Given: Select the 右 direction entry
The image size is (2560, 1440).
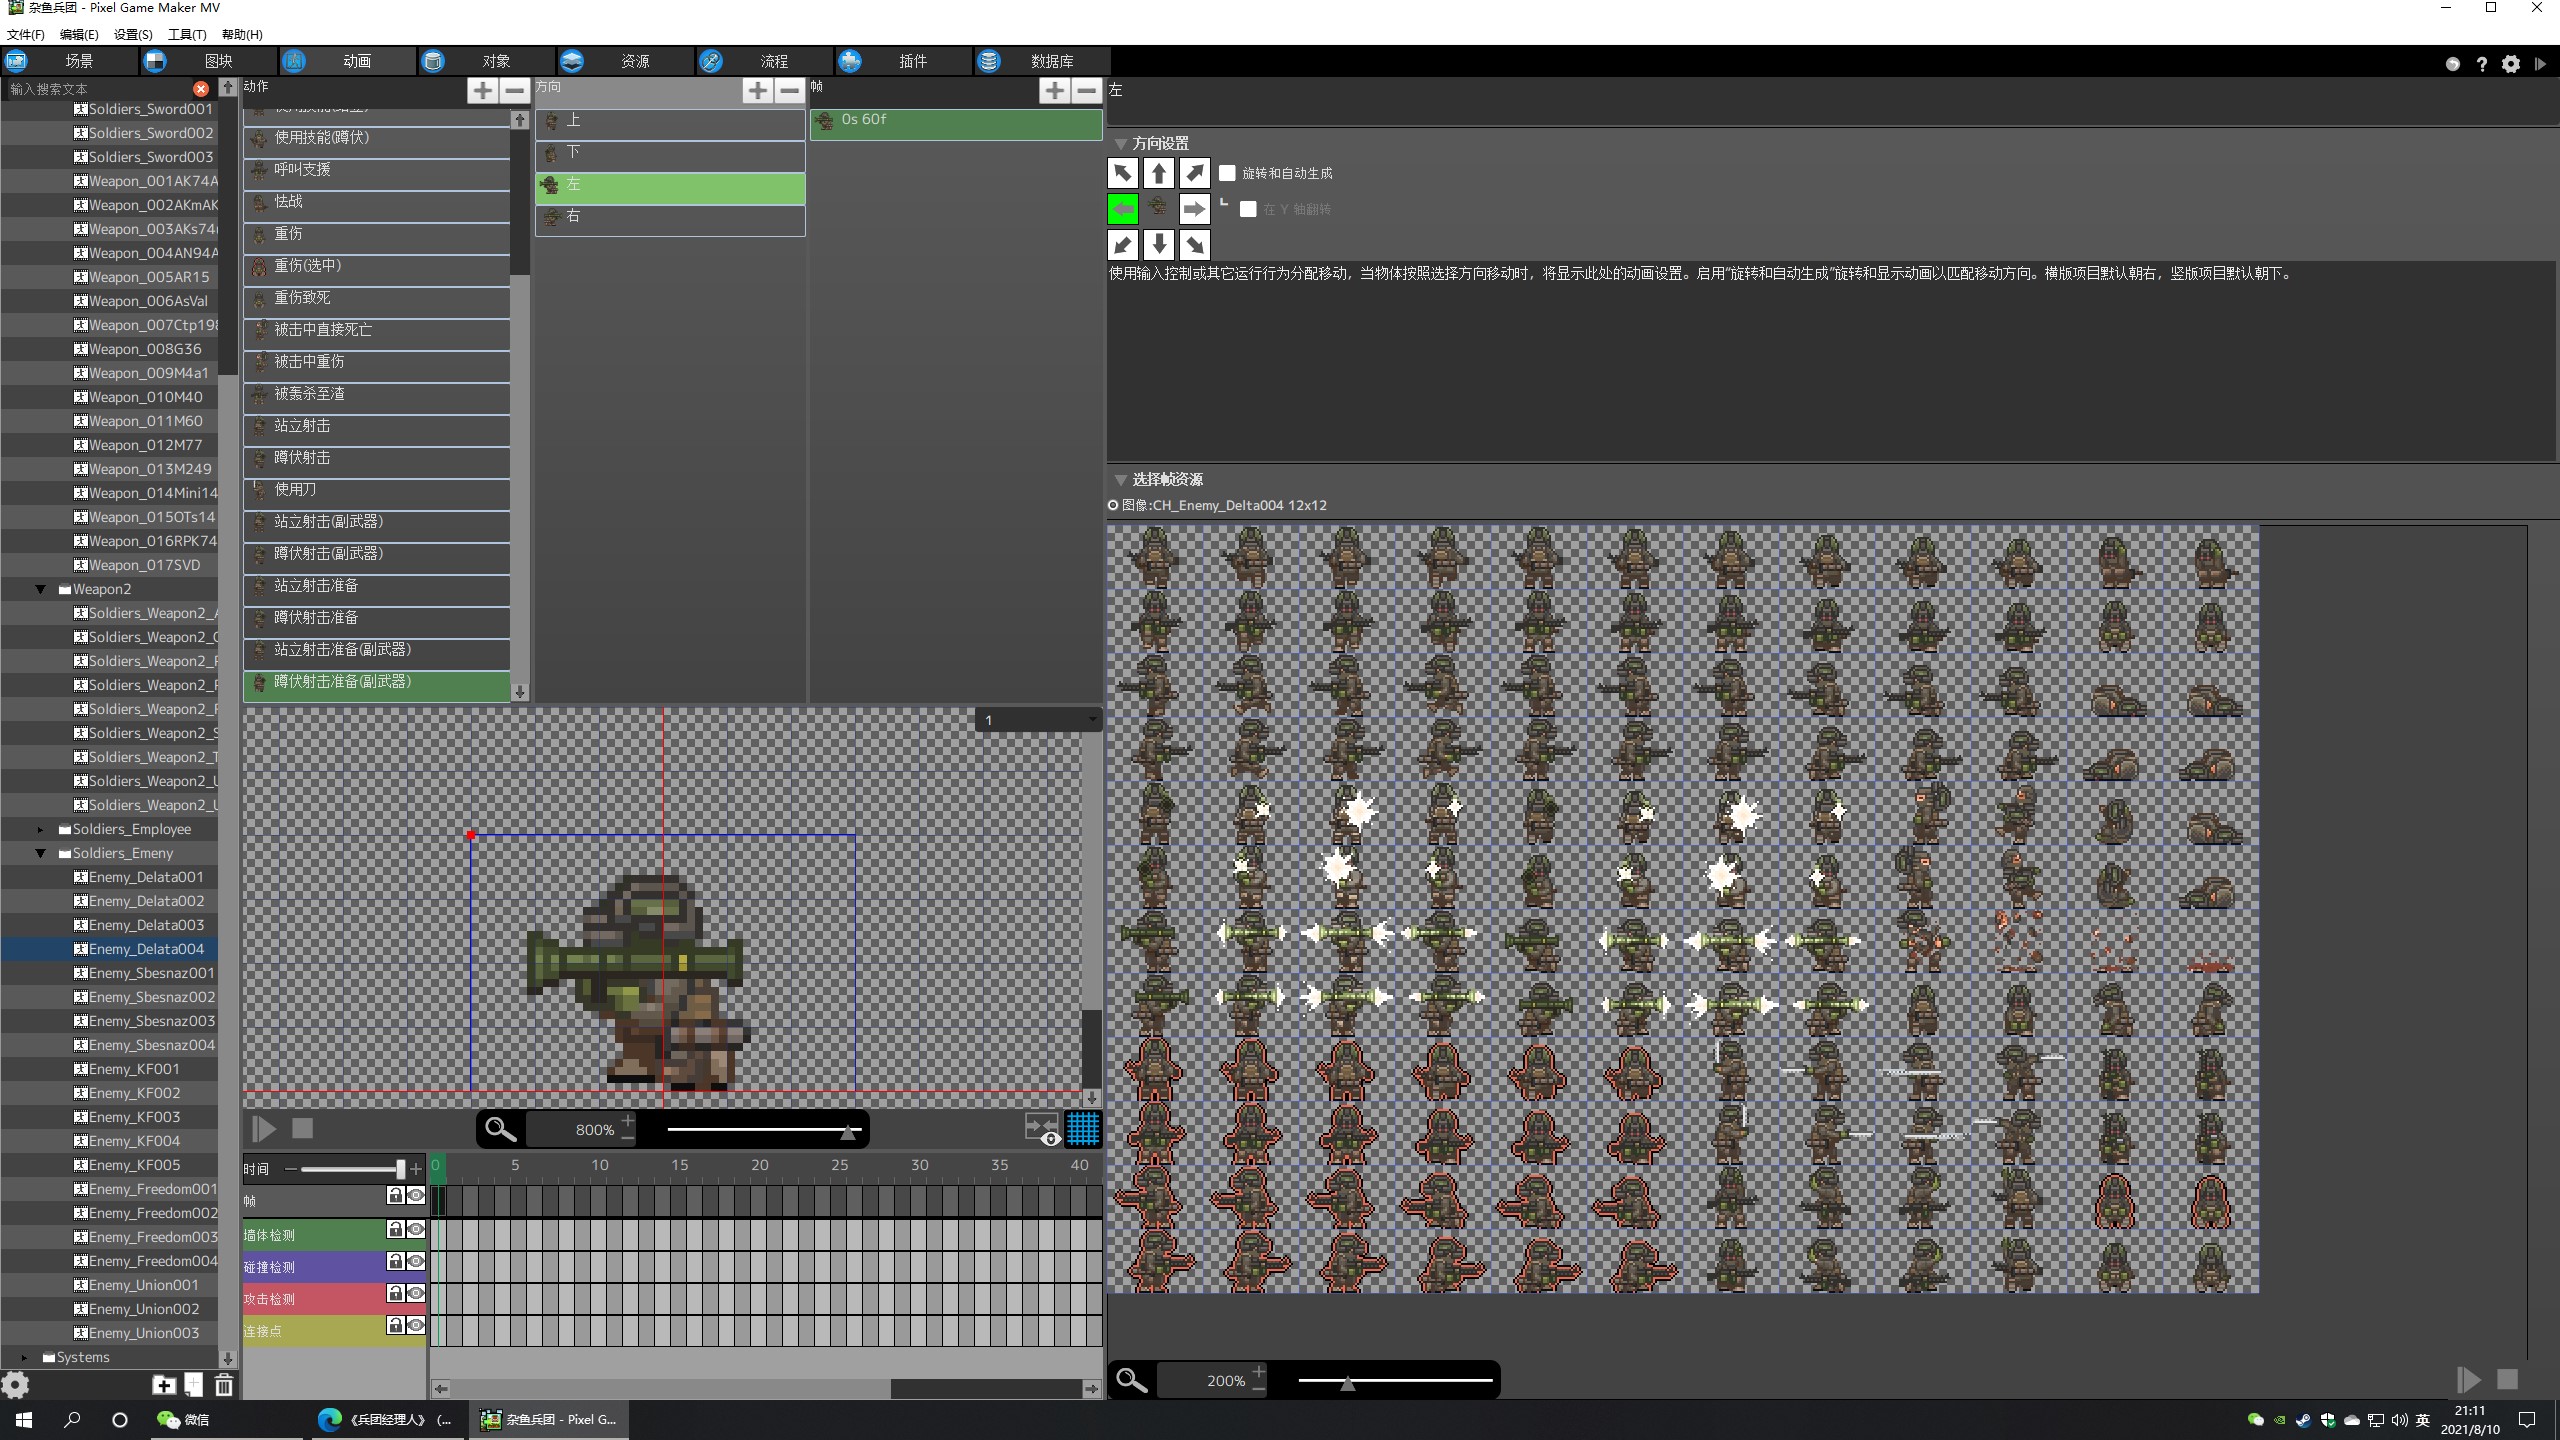Looking at the screenshot, I should 670,217.
